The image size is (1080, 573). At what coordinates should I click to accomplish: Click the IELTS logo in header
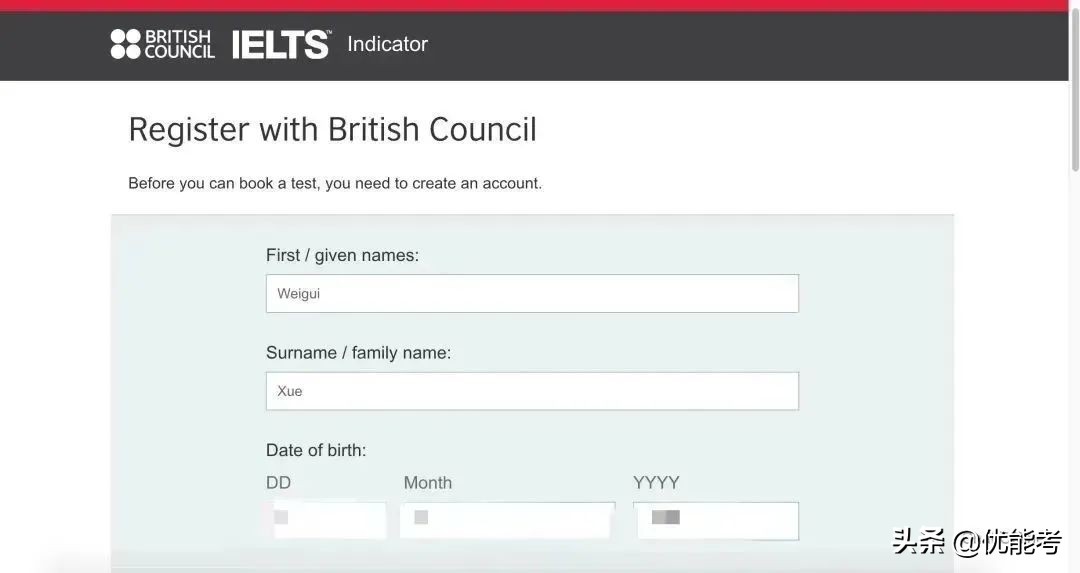tap(281, 45)
